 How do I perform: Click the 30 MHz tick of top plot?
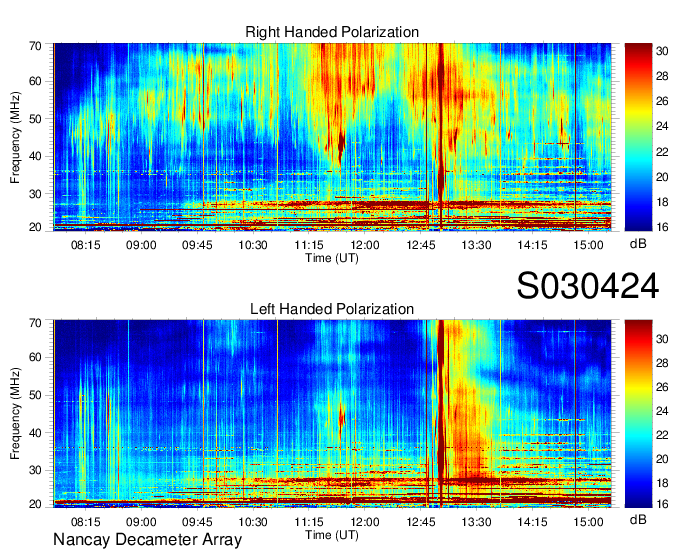[x=35, y=194]
